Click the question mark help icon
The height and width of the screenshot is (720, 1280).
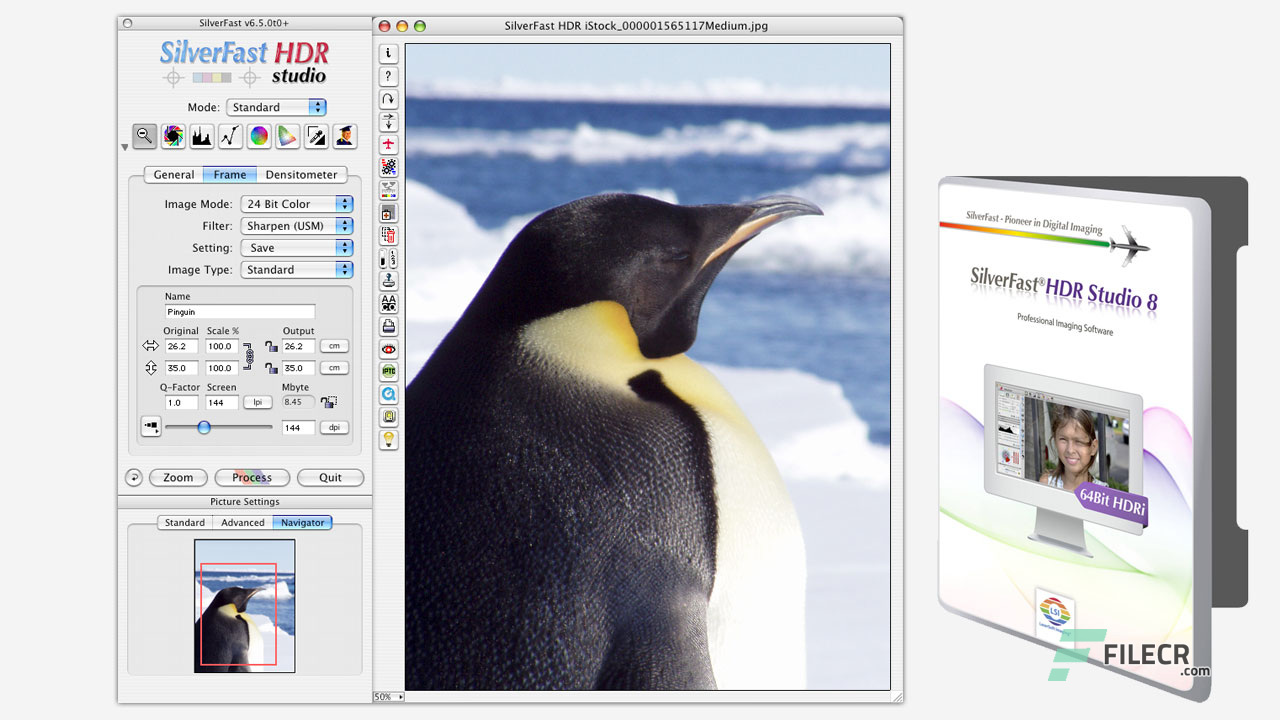(389, 77)
